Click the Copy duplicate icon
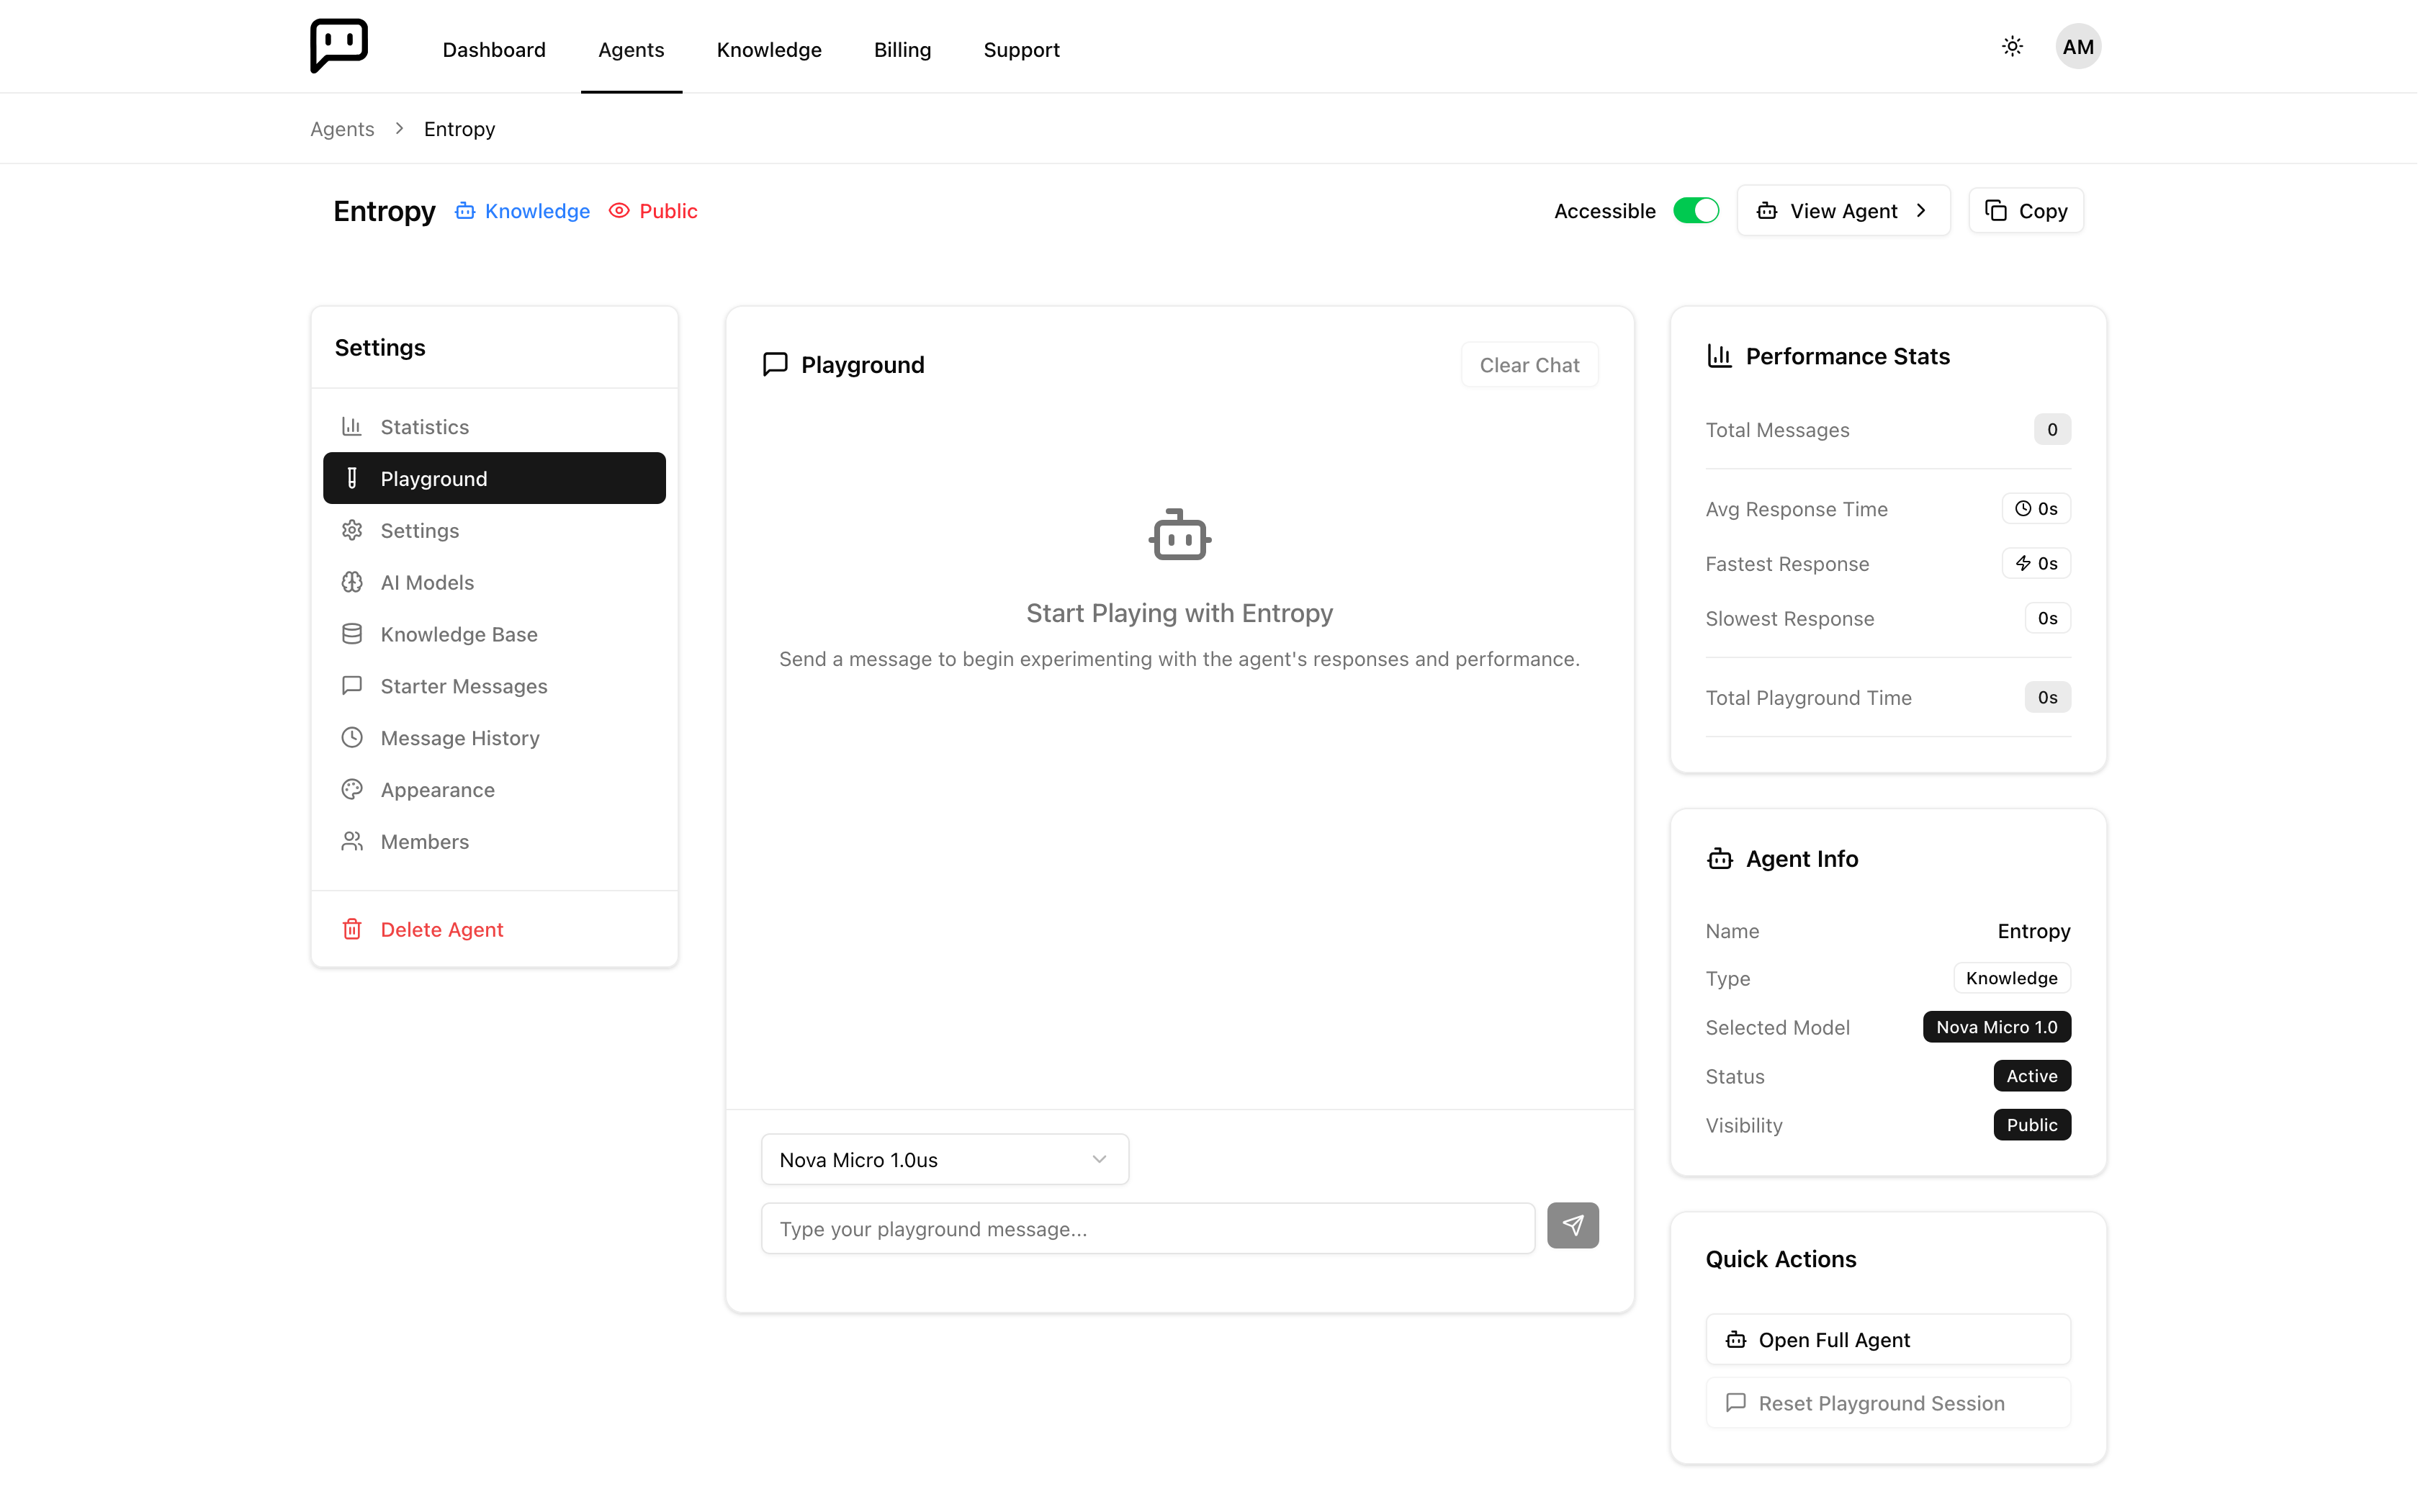 (1996, 211)
